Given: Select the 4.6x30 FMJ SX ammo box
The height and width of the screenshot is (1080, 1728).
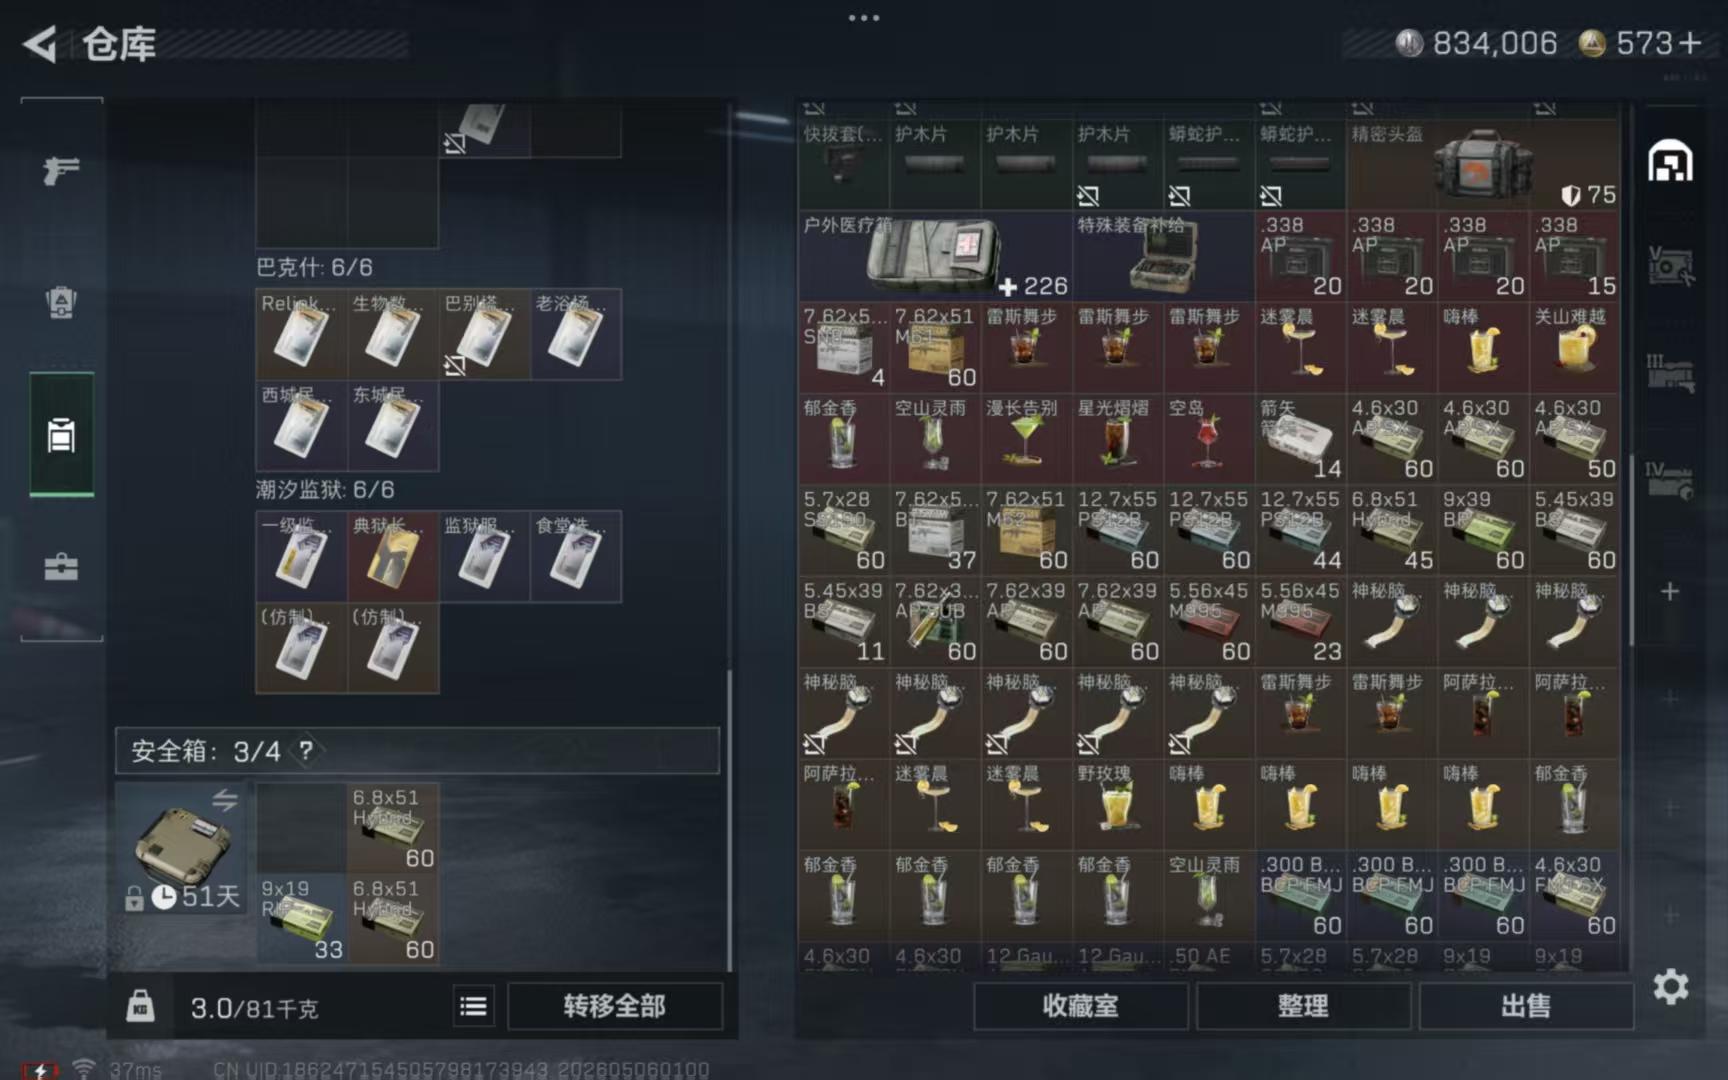Looking at the screenshot, I should coord(1574,895).
